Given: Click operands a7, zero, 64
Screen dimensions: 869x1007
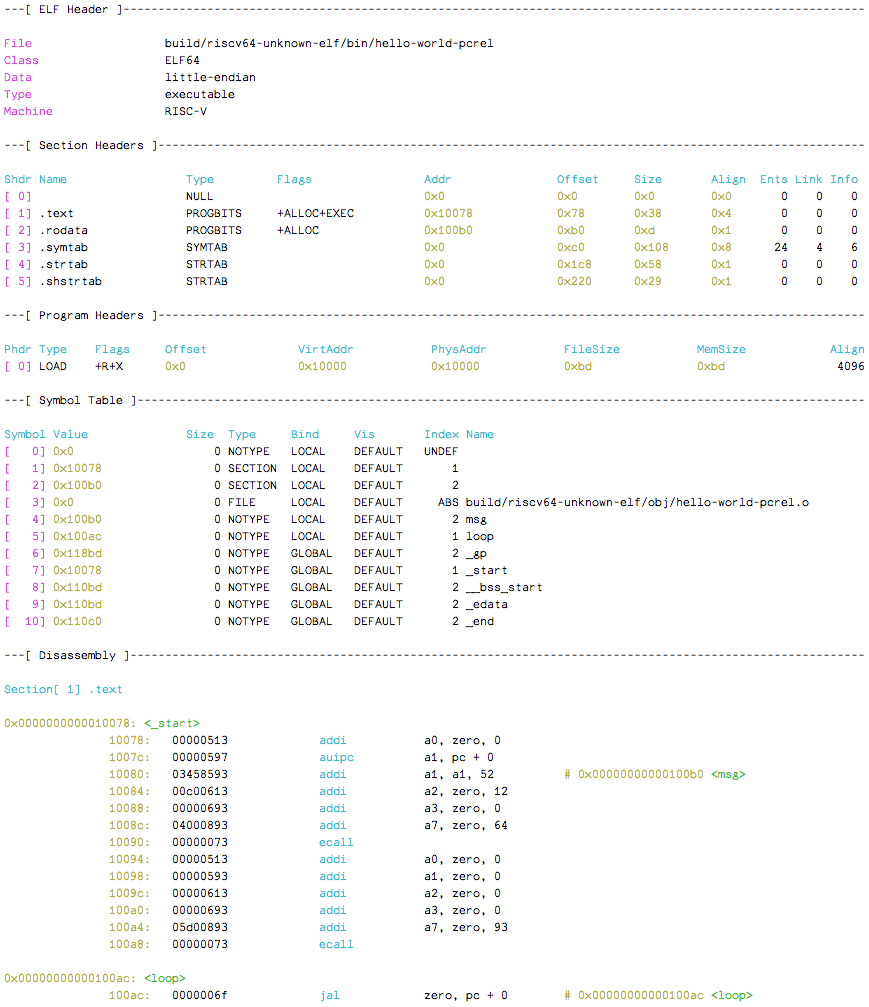Looking at the screenshot, I should 466,826.
